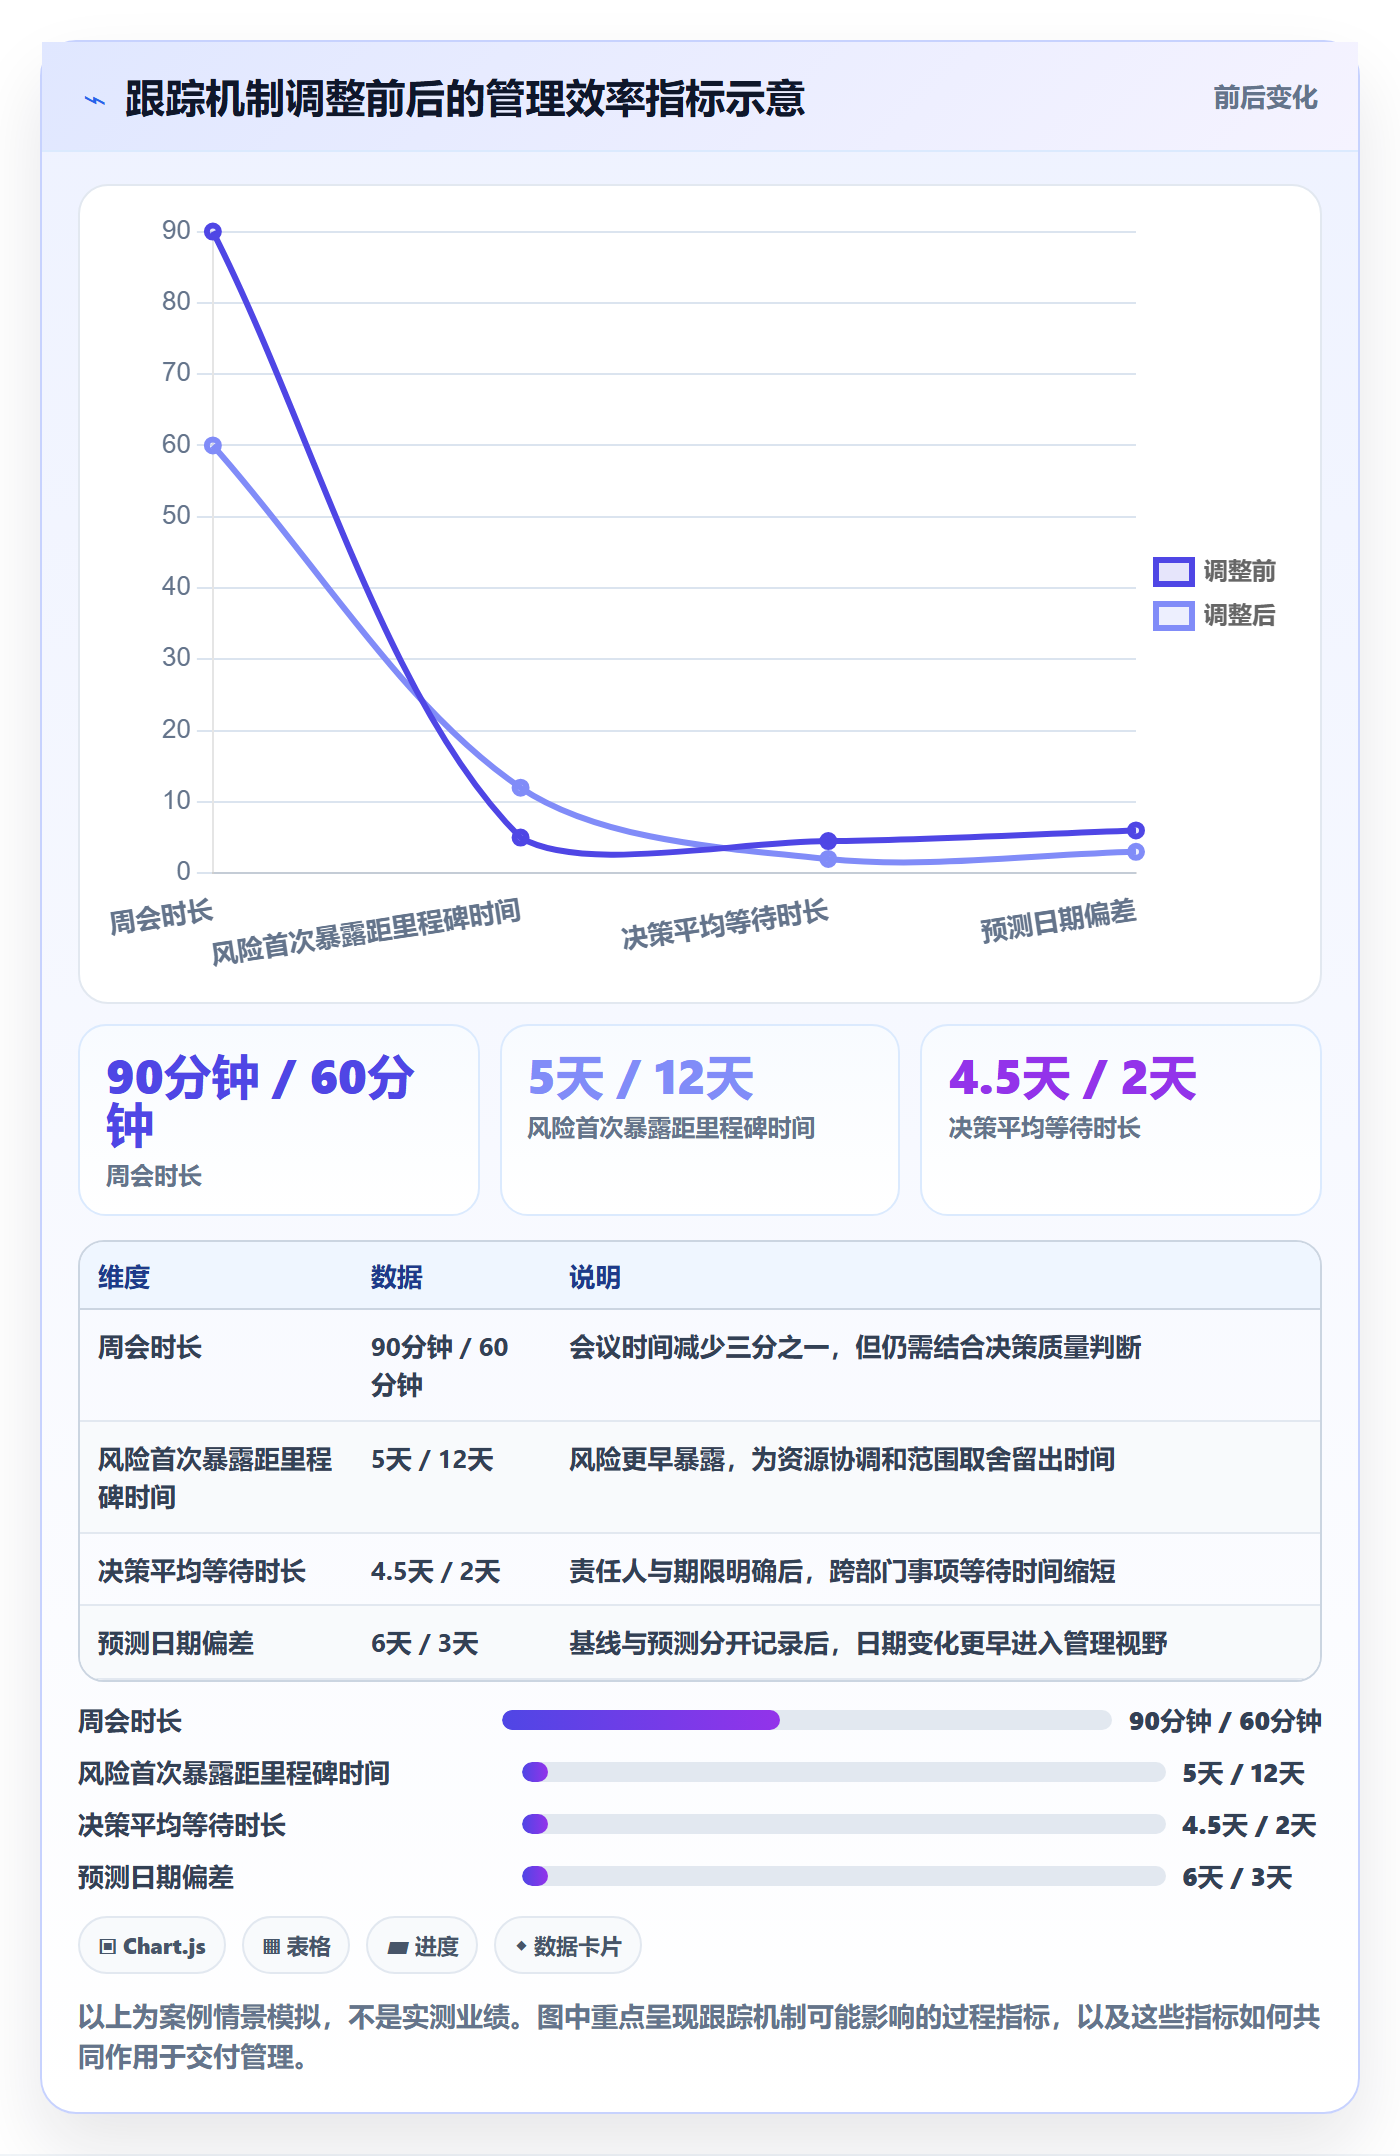Click the 周会时长 table row label
Viewport: 1400px width, 2156px height.
[150, 1347]
